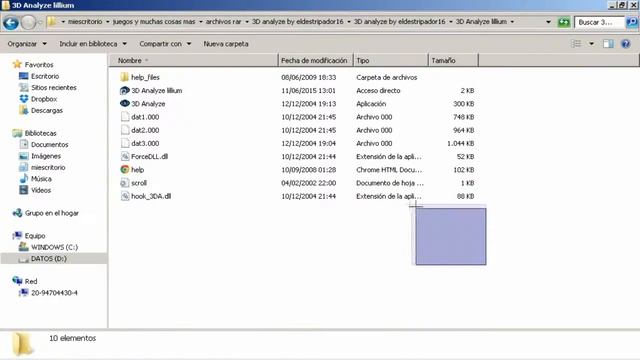Click 'archivos rar' breadcrumb

coord(223,22)
